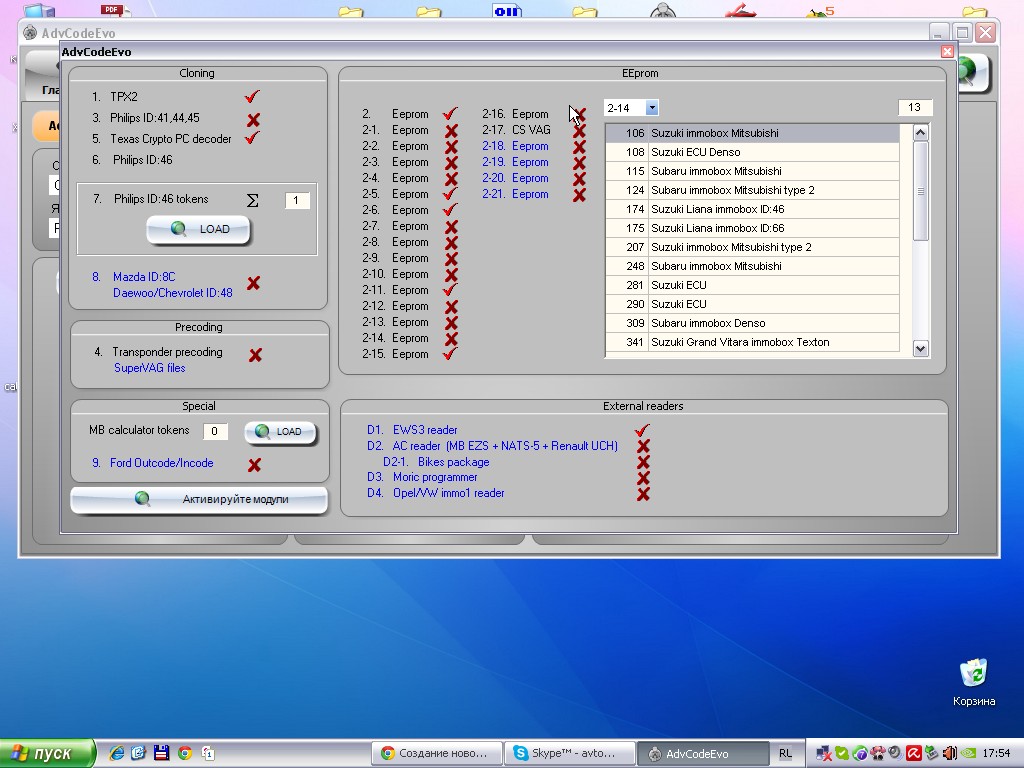
Task: Click the MB calculator tokens count field
Action: [215, 431]
